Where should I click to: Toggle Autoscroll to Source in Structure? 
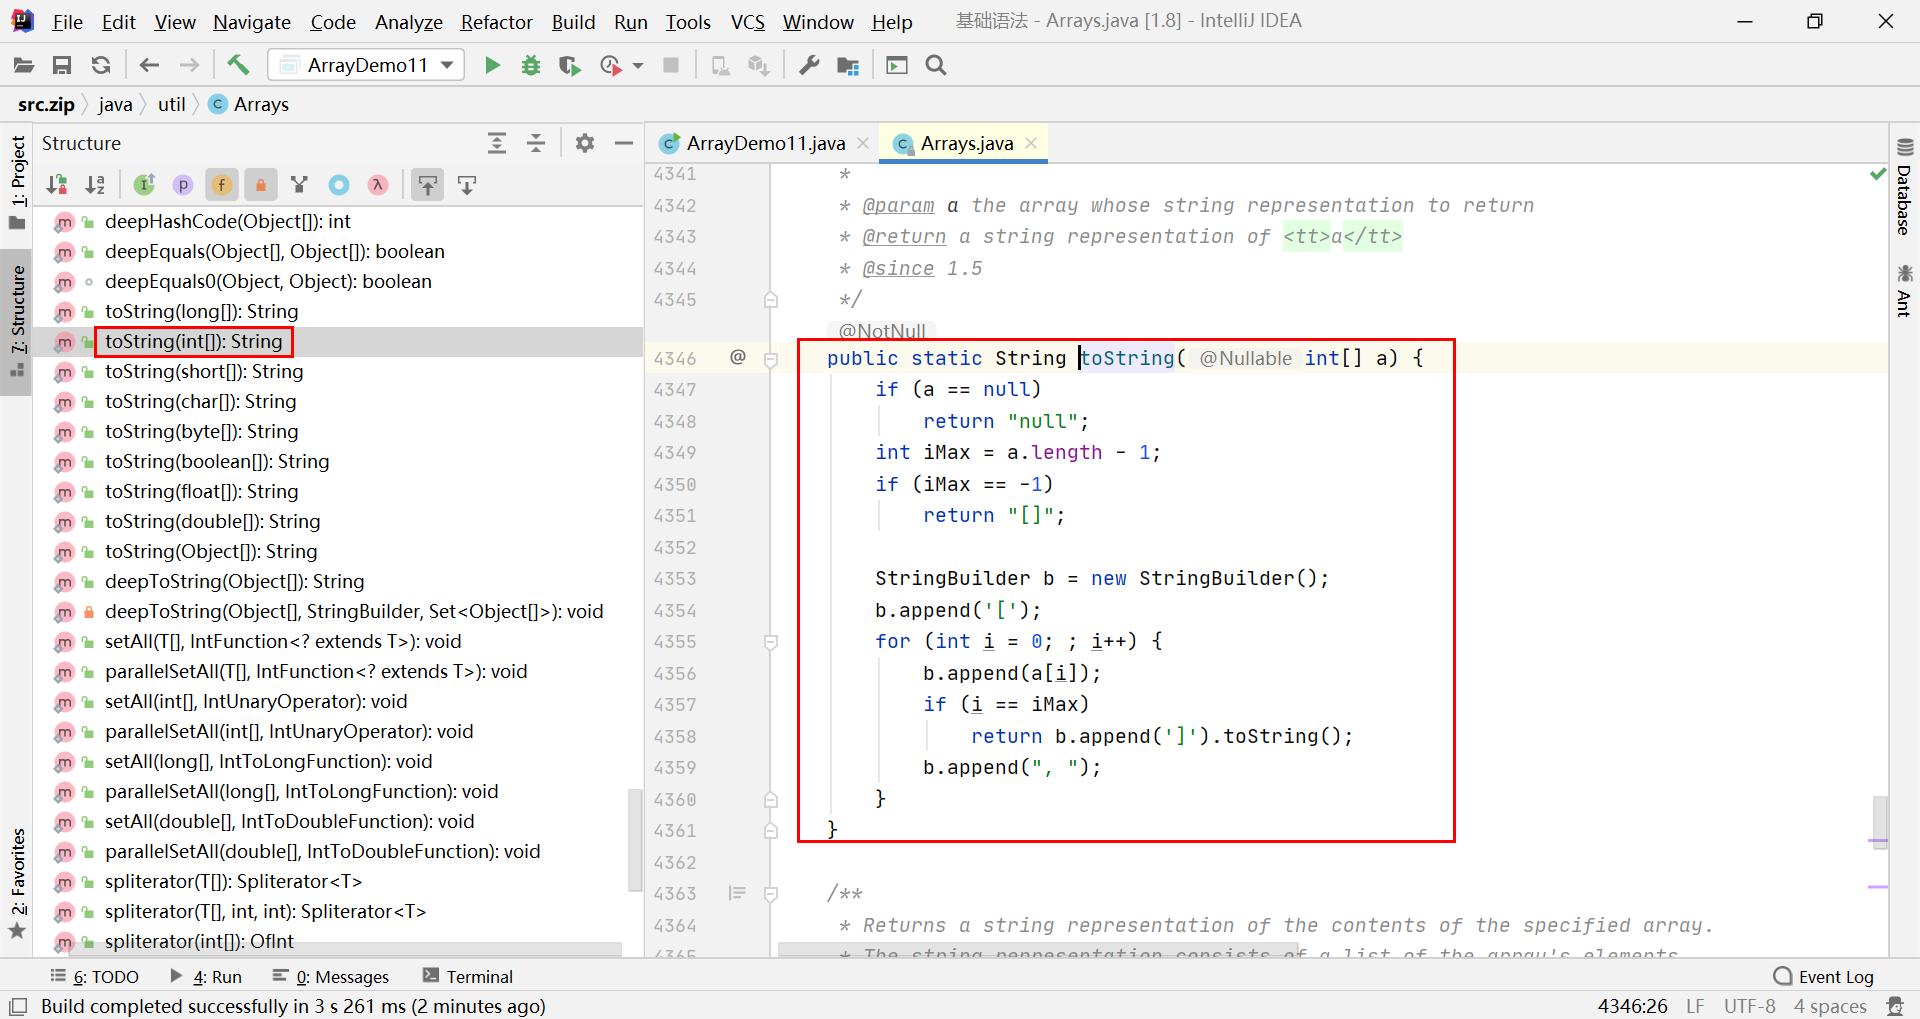428,185
